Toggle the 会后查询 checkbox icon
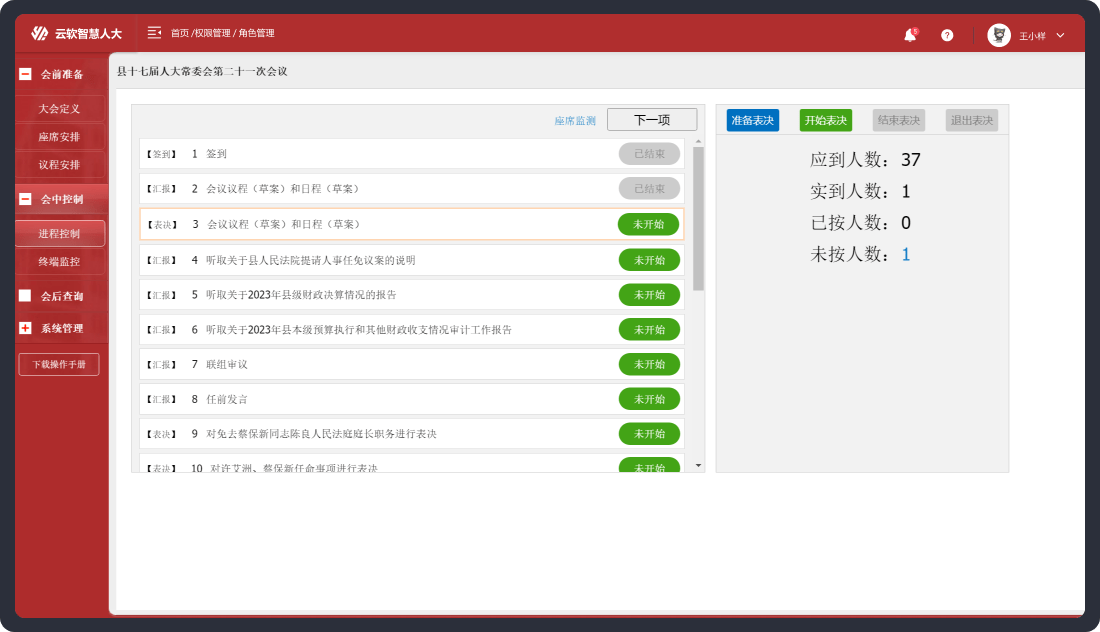Viewport: 1100px width, 632px height. [x=25, y=296]
